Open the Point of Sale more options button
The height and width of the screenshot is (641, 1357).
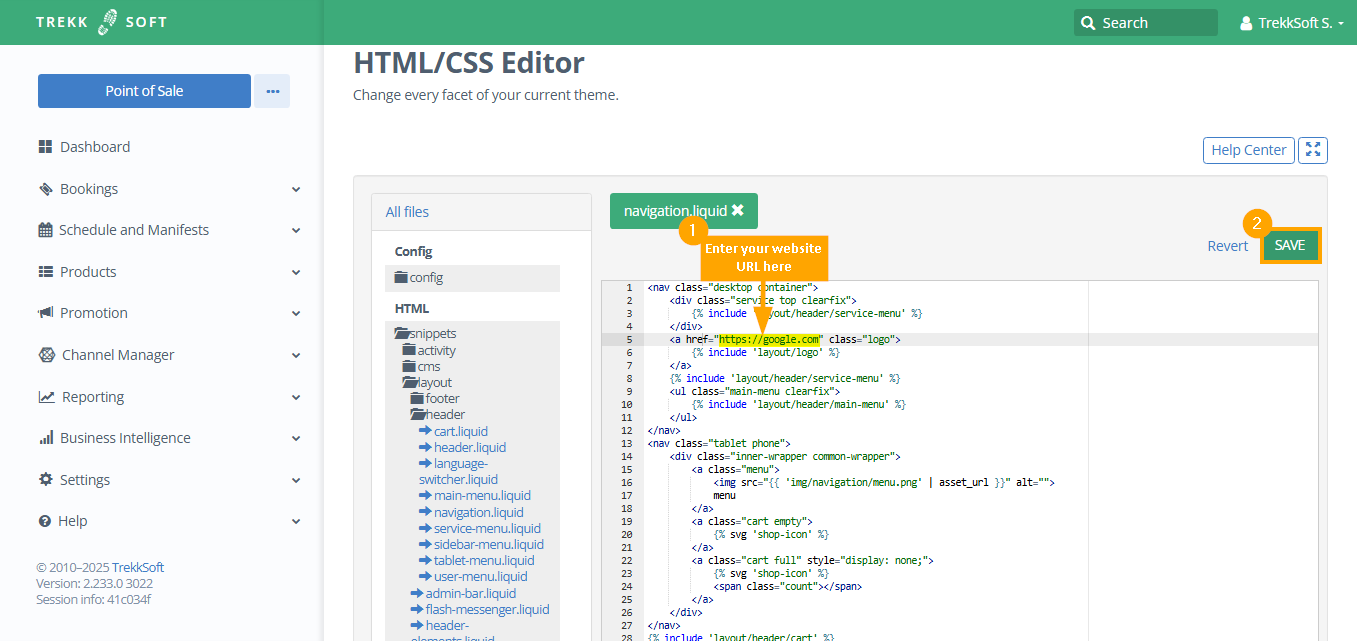pos(272,91)
